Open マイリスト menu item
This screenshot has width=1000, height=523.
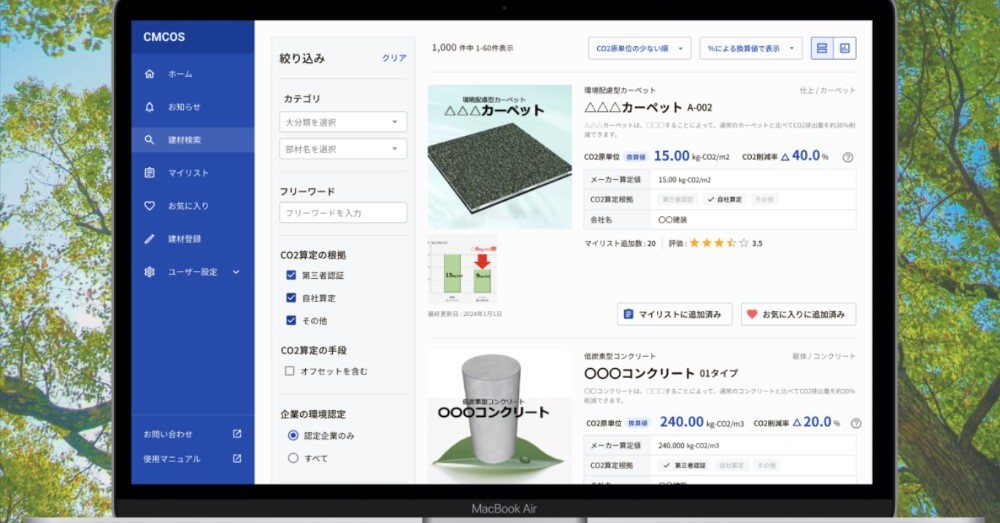point(193,173)
